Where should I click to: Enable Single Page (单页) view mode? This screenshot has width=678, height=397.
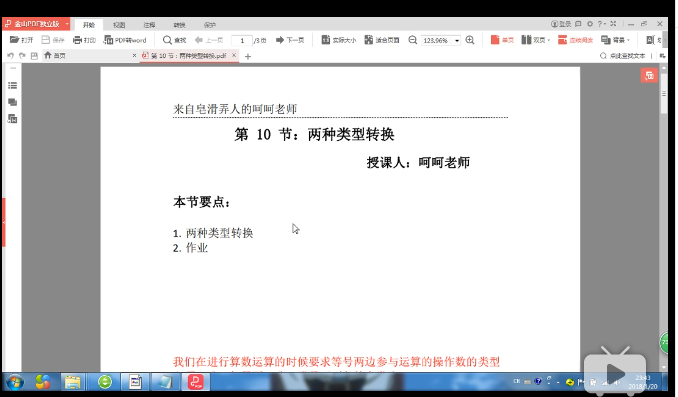click(502, 40)
